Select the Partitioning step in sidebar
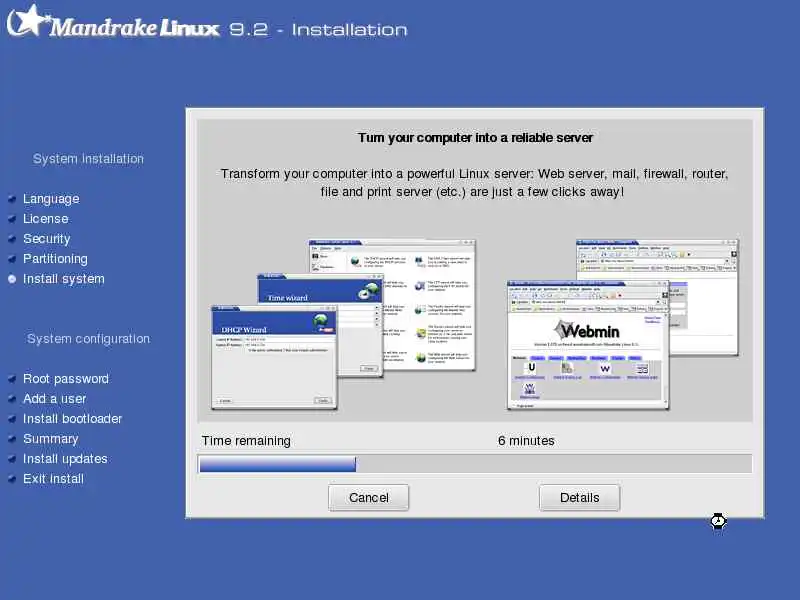Screen dimensions: 800x600 click(x=55, y=259)
